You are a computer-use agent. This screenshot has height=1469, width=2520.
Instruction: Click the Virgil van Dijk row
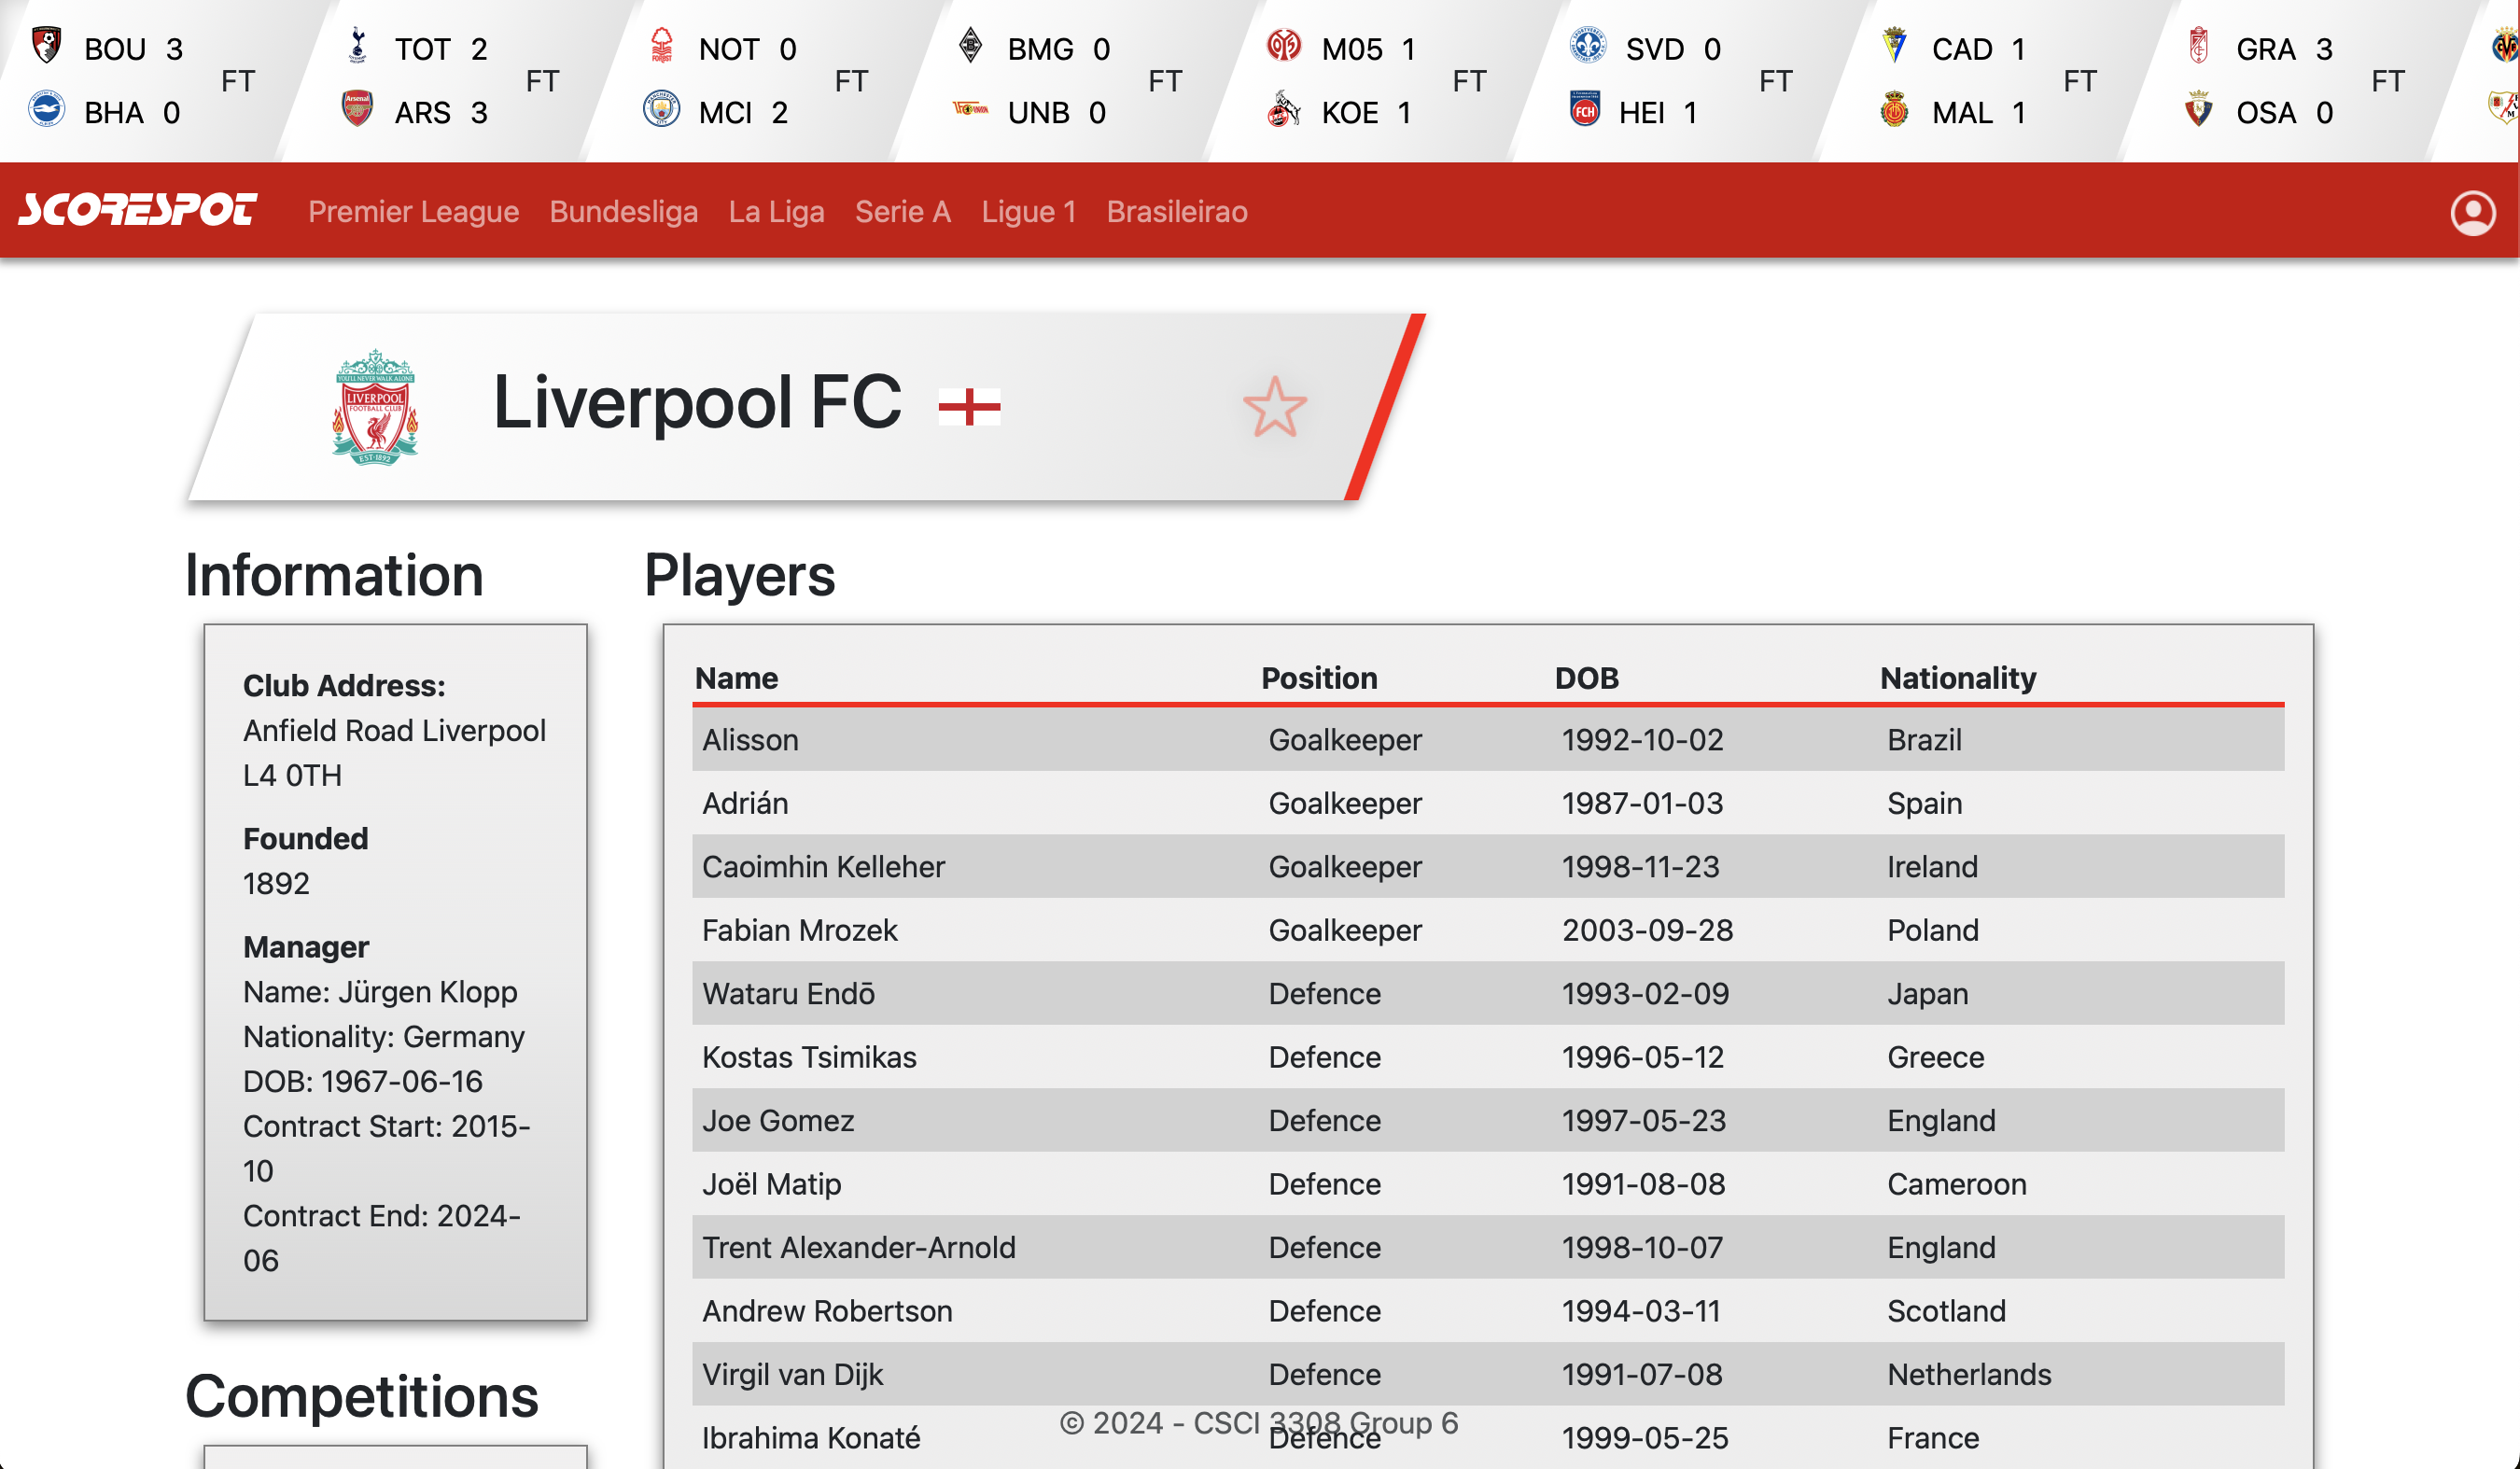1487,1374
